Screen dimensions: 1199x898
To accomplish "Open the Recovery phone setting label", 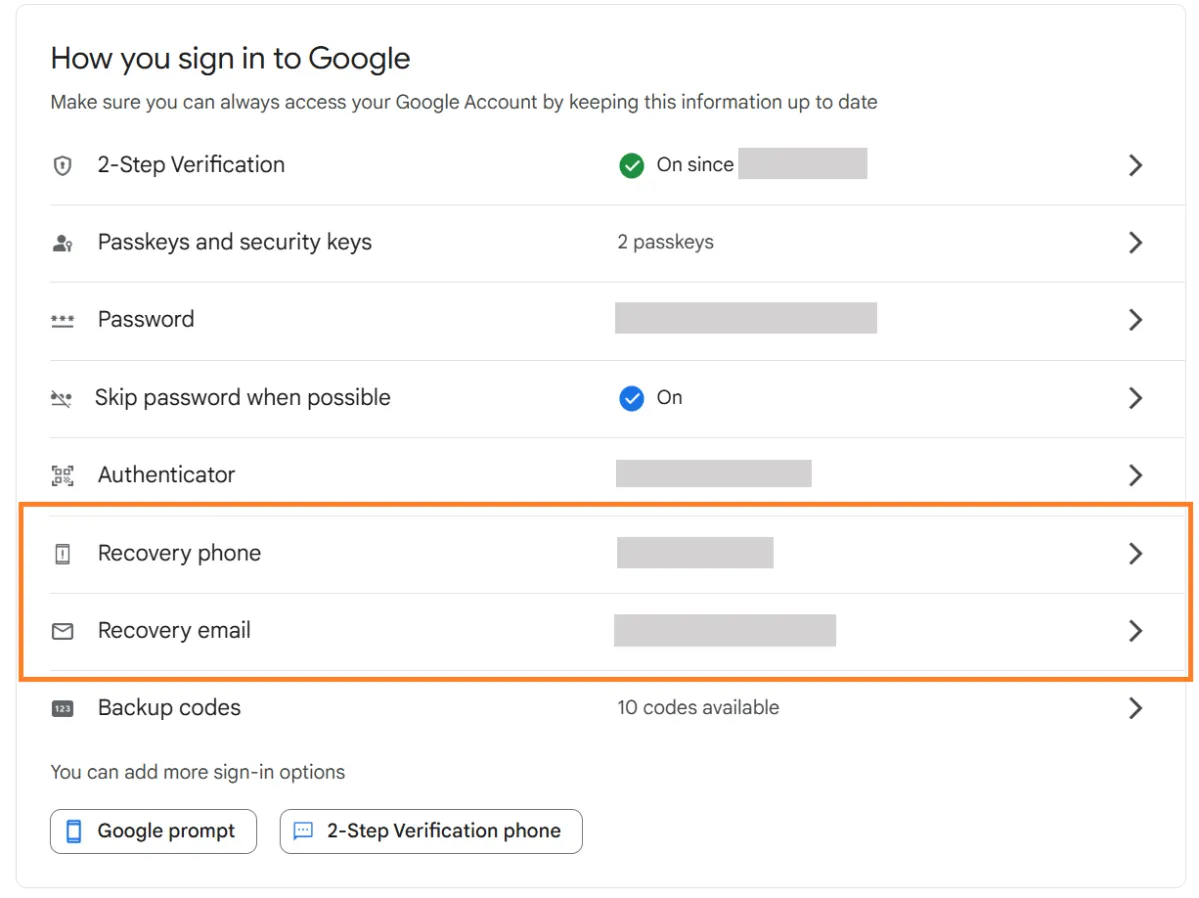I will point(179,554).
